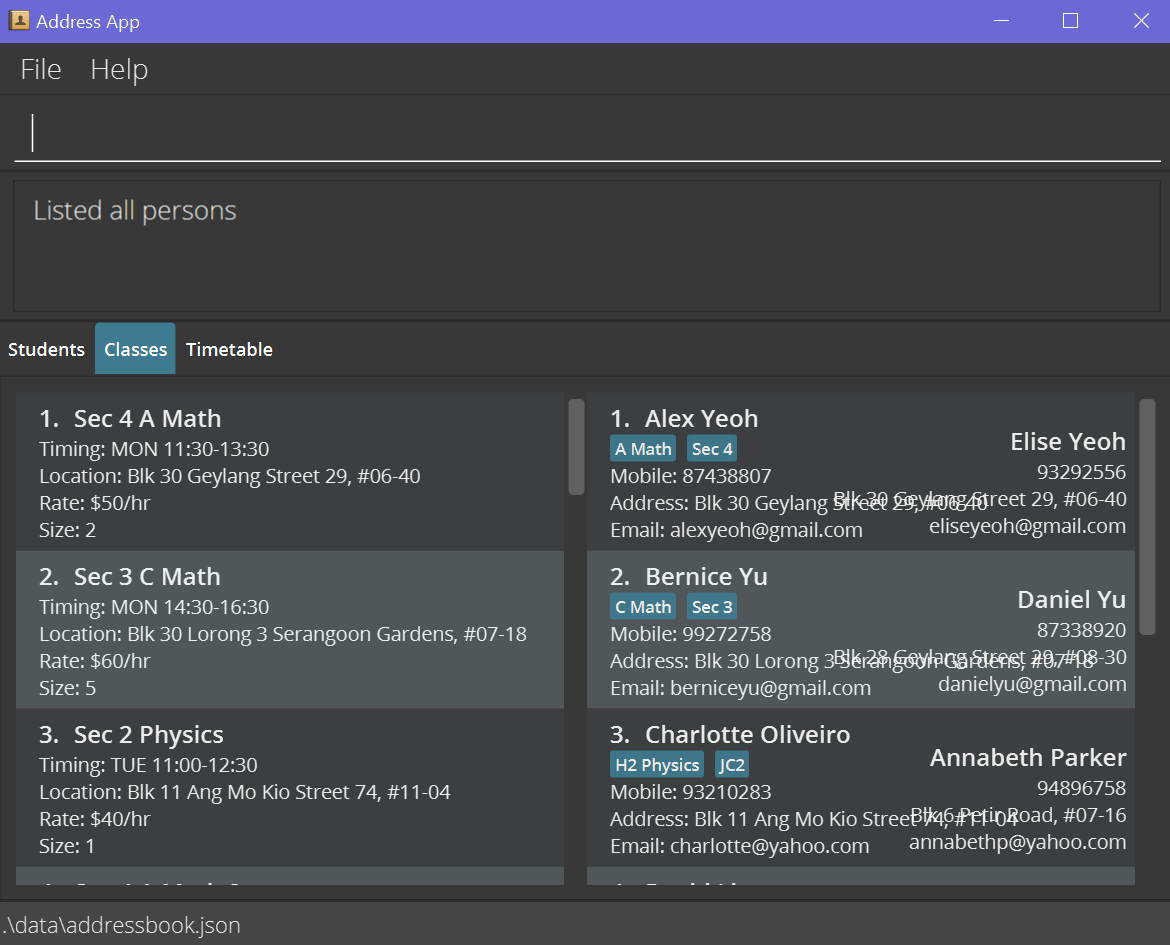Click Mobile: 93210283
The image size is (1170, 945).
point(691,792)
